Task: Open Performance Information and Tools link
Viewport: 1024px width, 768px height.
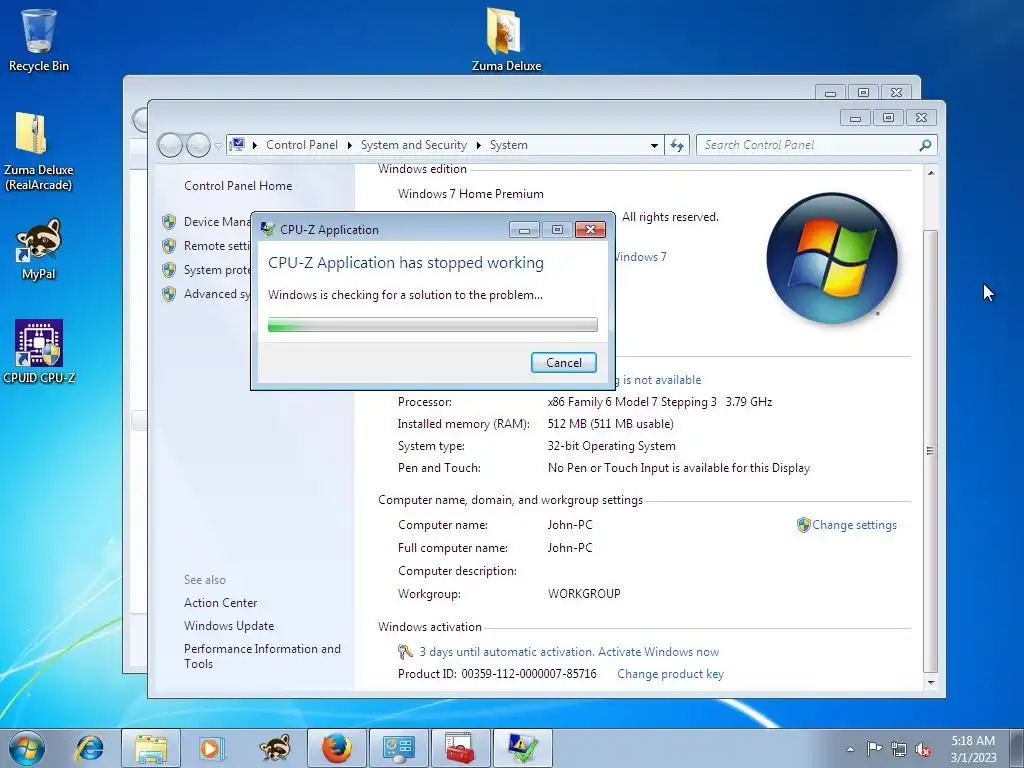Action: [x=262, y=656]
